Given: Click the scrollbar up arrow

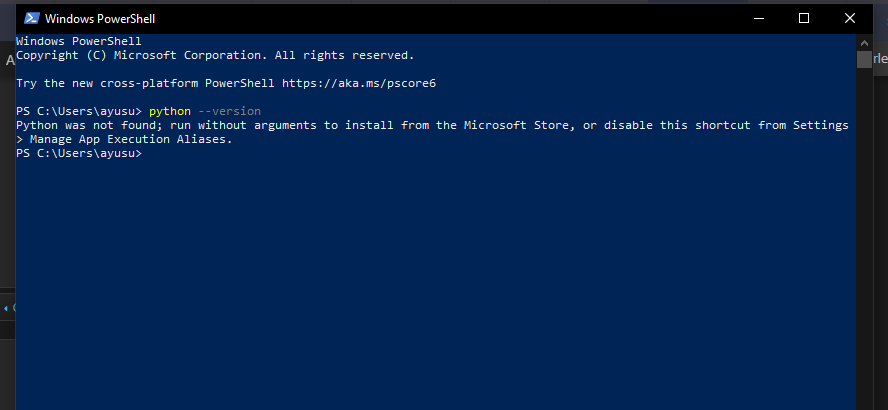Looking at the screenshot, I should coord(864,41).
